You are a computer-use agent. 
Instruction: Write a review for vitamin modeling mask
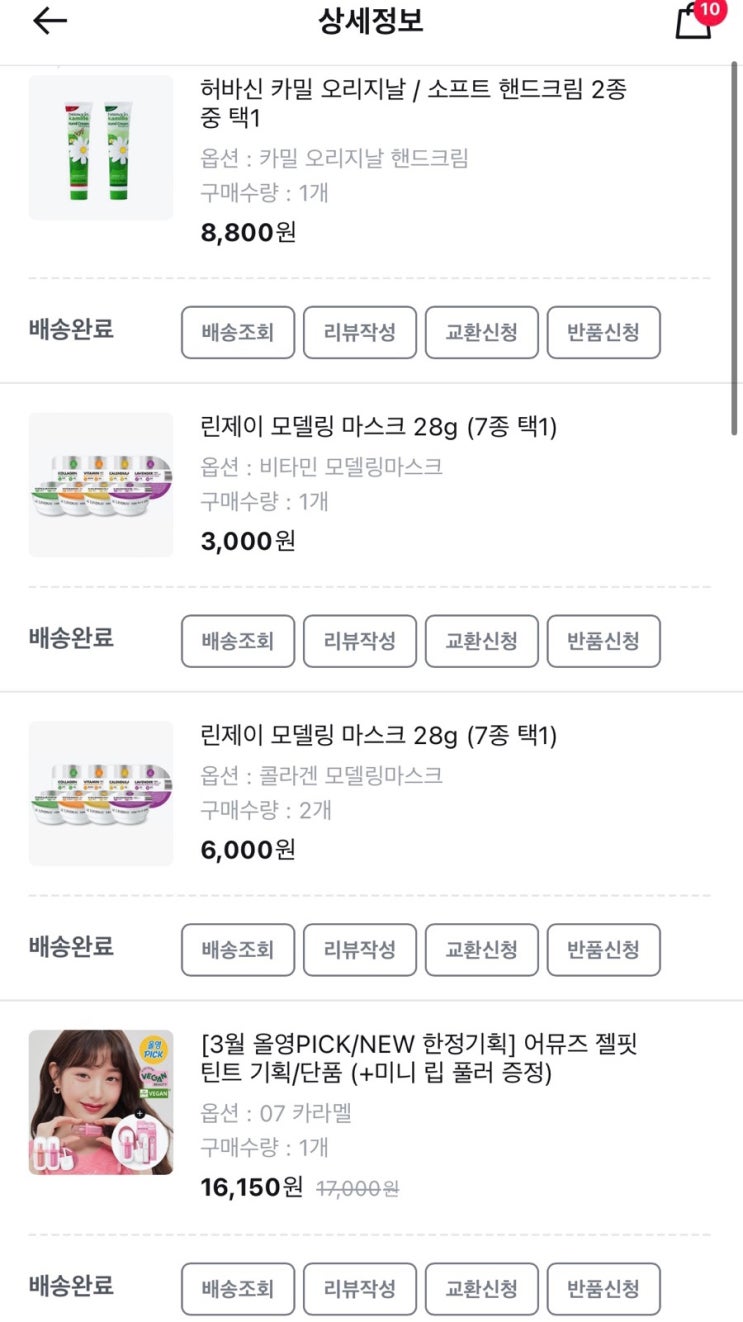[x=359, y=641]
